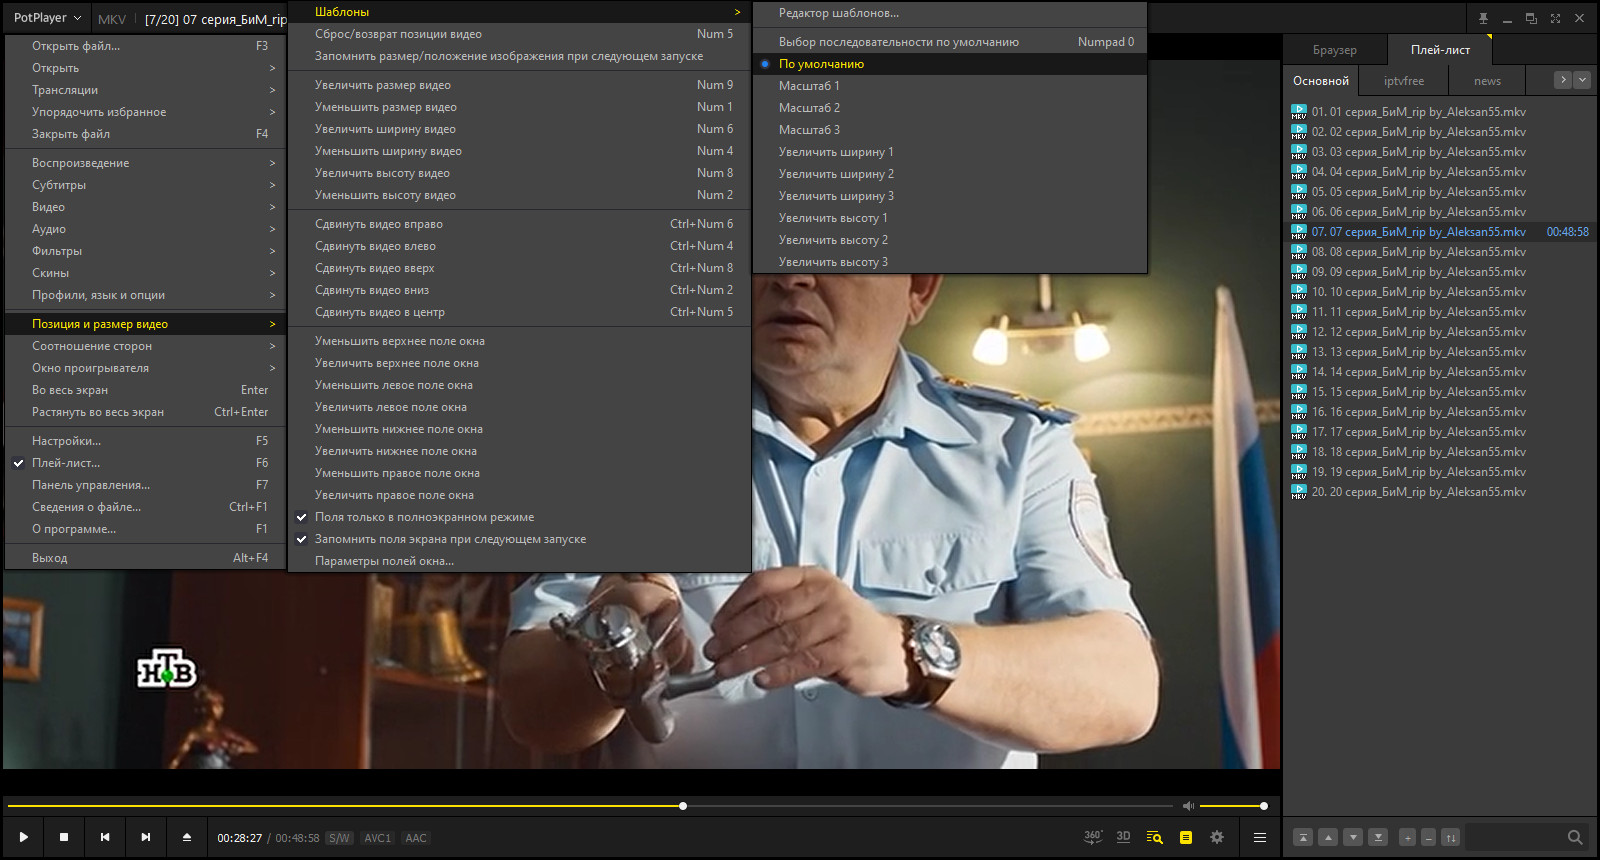Pin the window with the pin icon
Image resolution: width=1600 pixels, height=860 pixels.
pos(1483,18)
